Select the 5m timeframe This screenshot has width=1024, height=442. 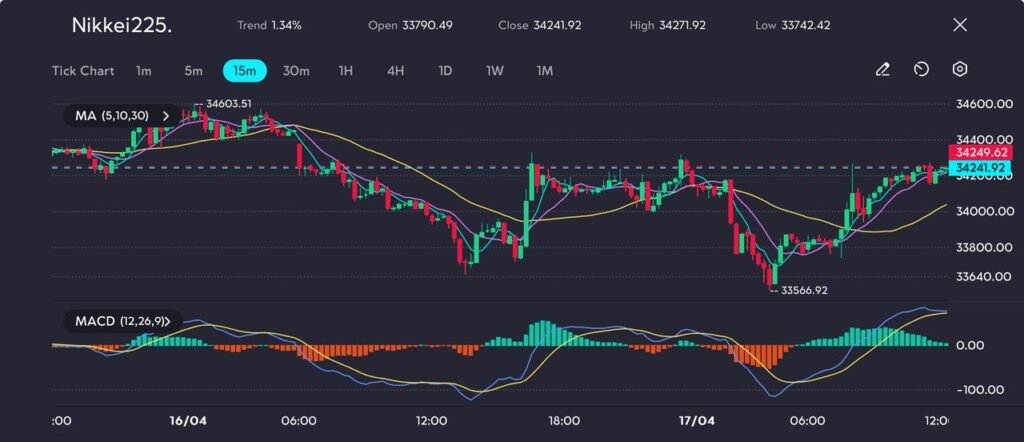tap(193, 71)
